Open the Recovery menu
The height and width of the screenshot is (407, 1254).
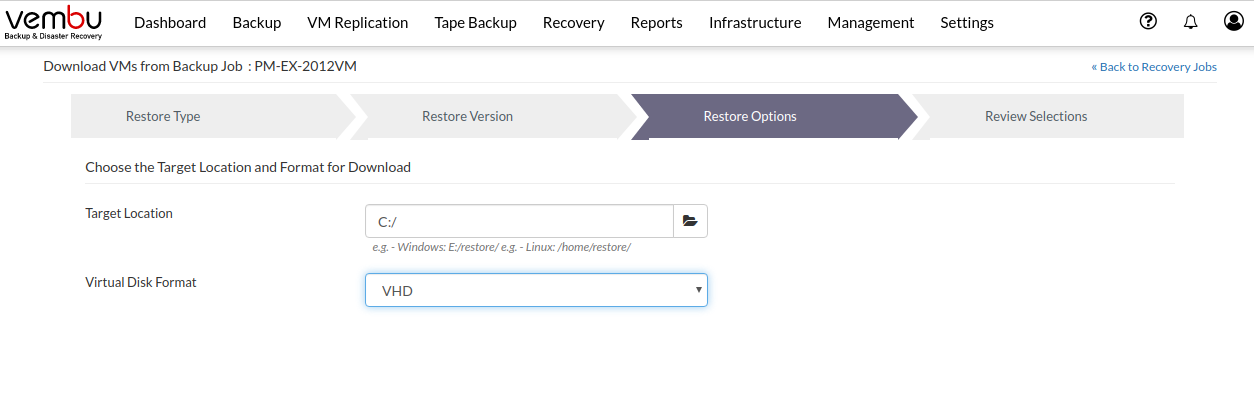pyautogui.click(x=573, y=22)
